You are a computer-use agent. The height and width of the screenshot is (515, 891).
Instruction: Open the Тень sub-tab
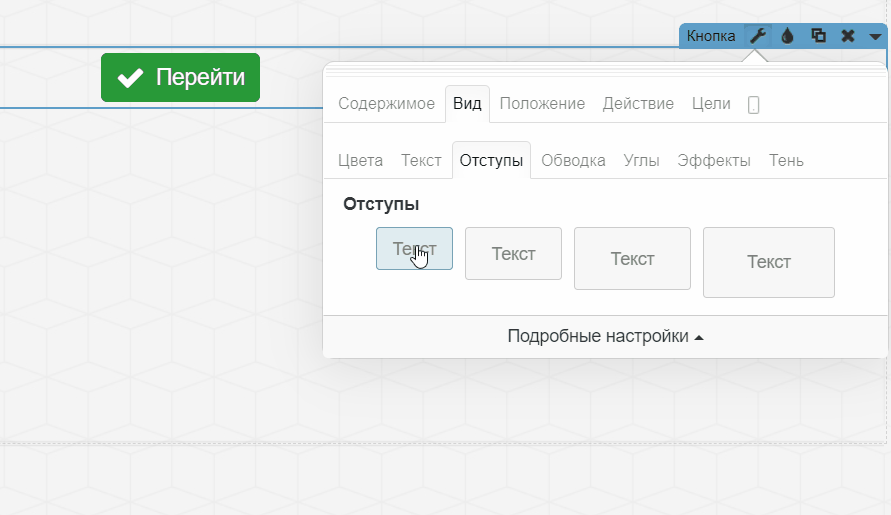click(786, 160)
